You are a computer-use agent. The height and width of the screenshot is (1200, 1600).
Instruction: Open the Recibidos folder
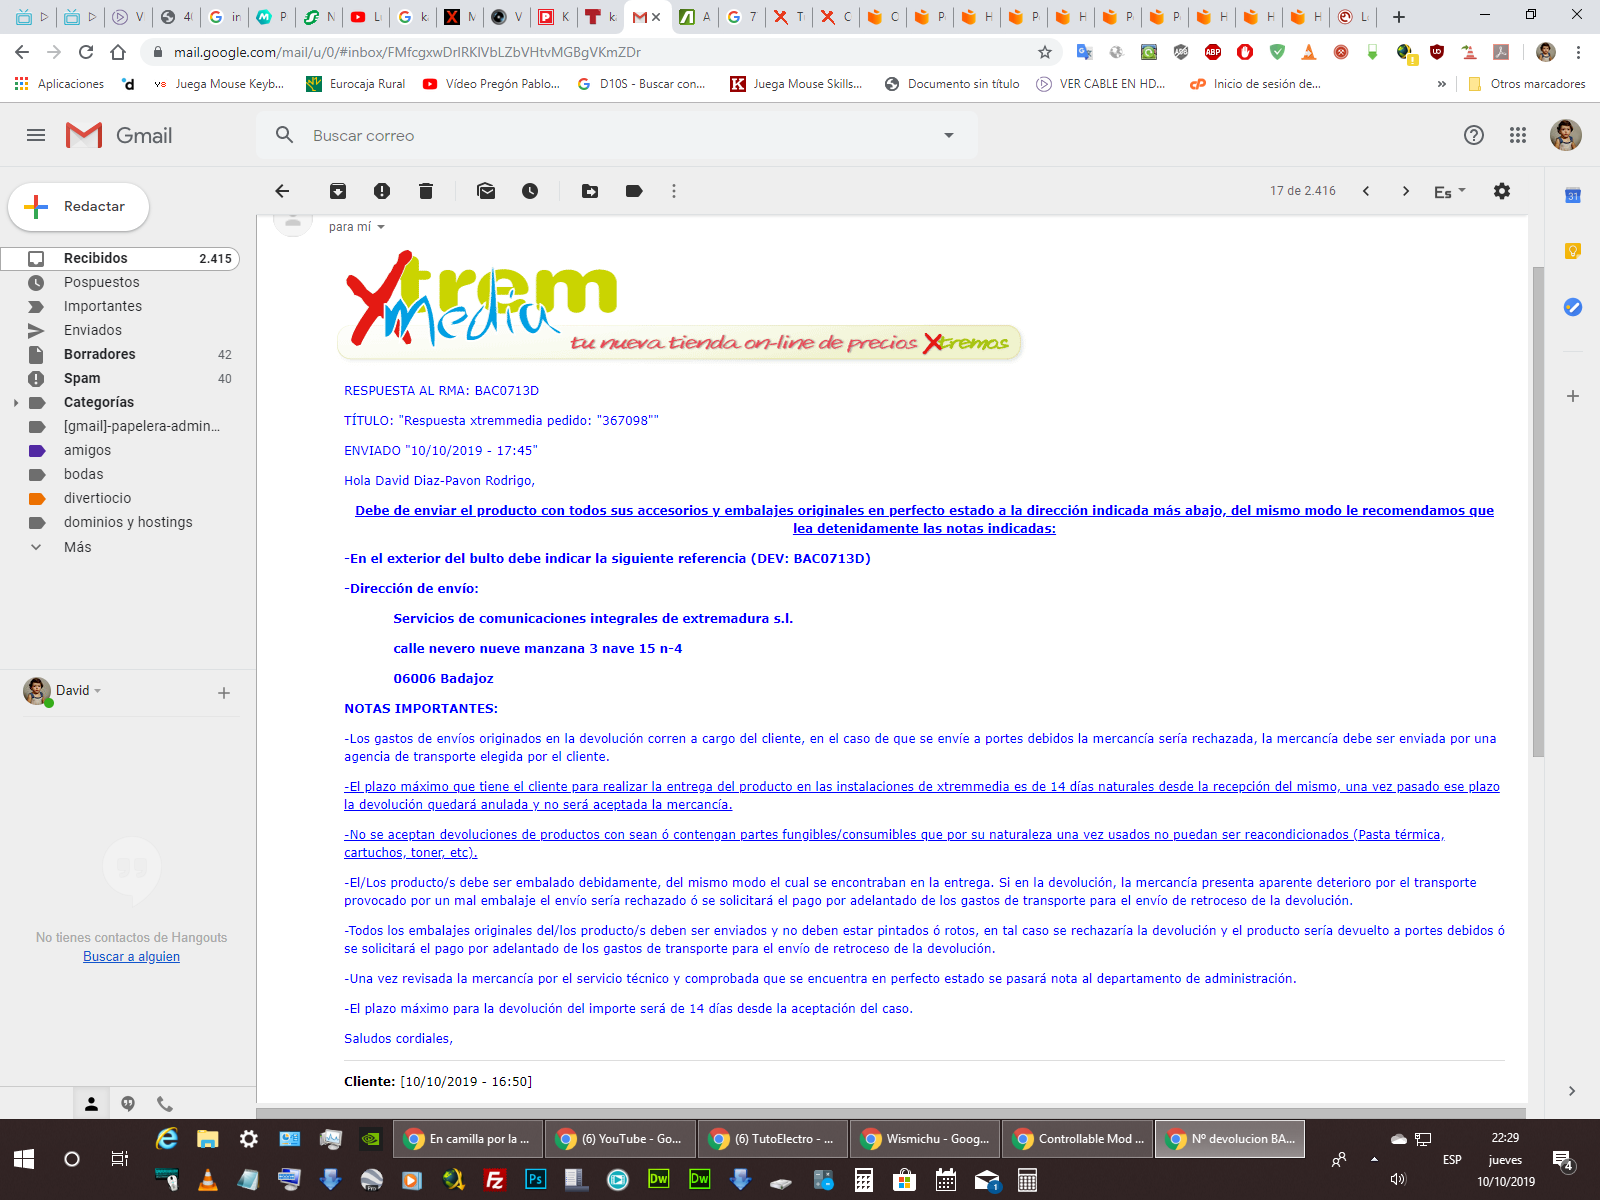[x=96, y=258]
